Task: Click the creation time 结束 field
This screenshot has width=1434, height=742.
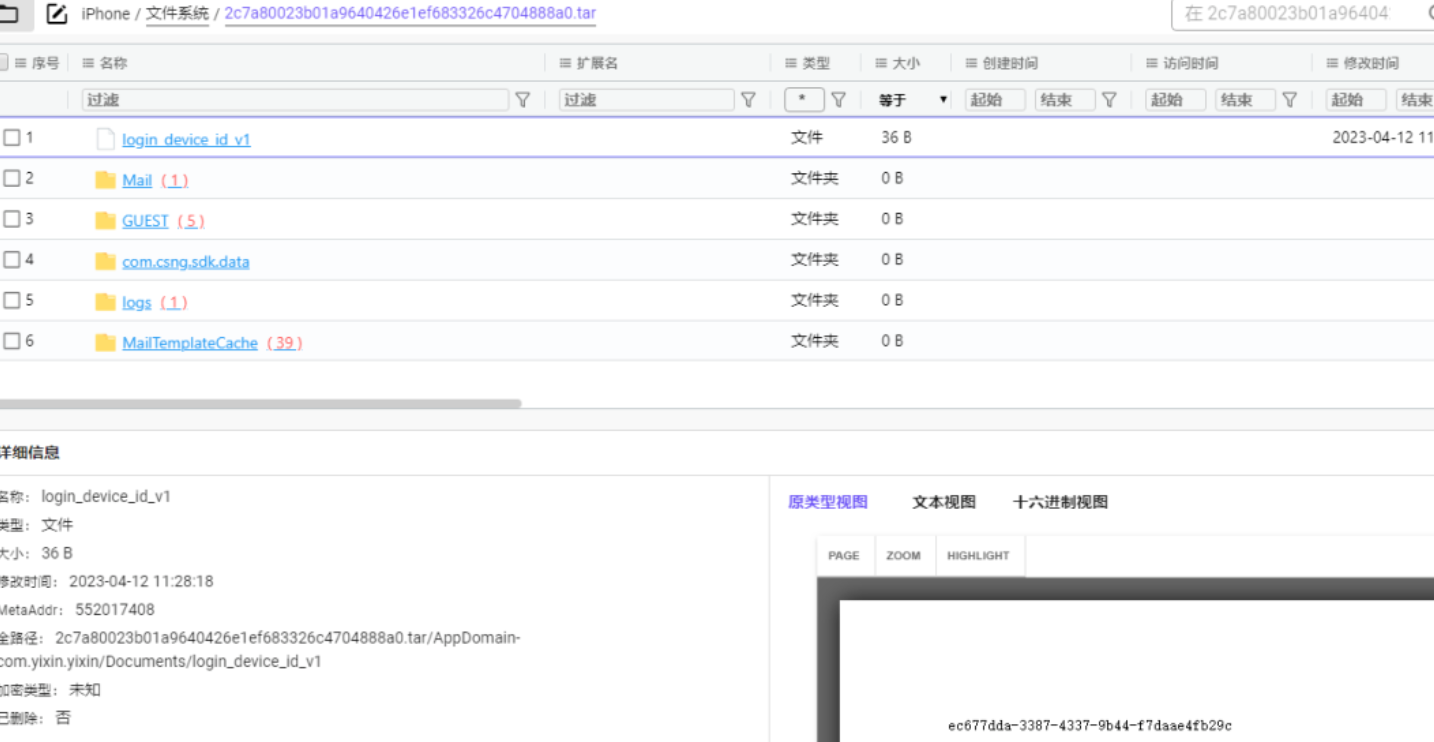Action: (1065, 100)
